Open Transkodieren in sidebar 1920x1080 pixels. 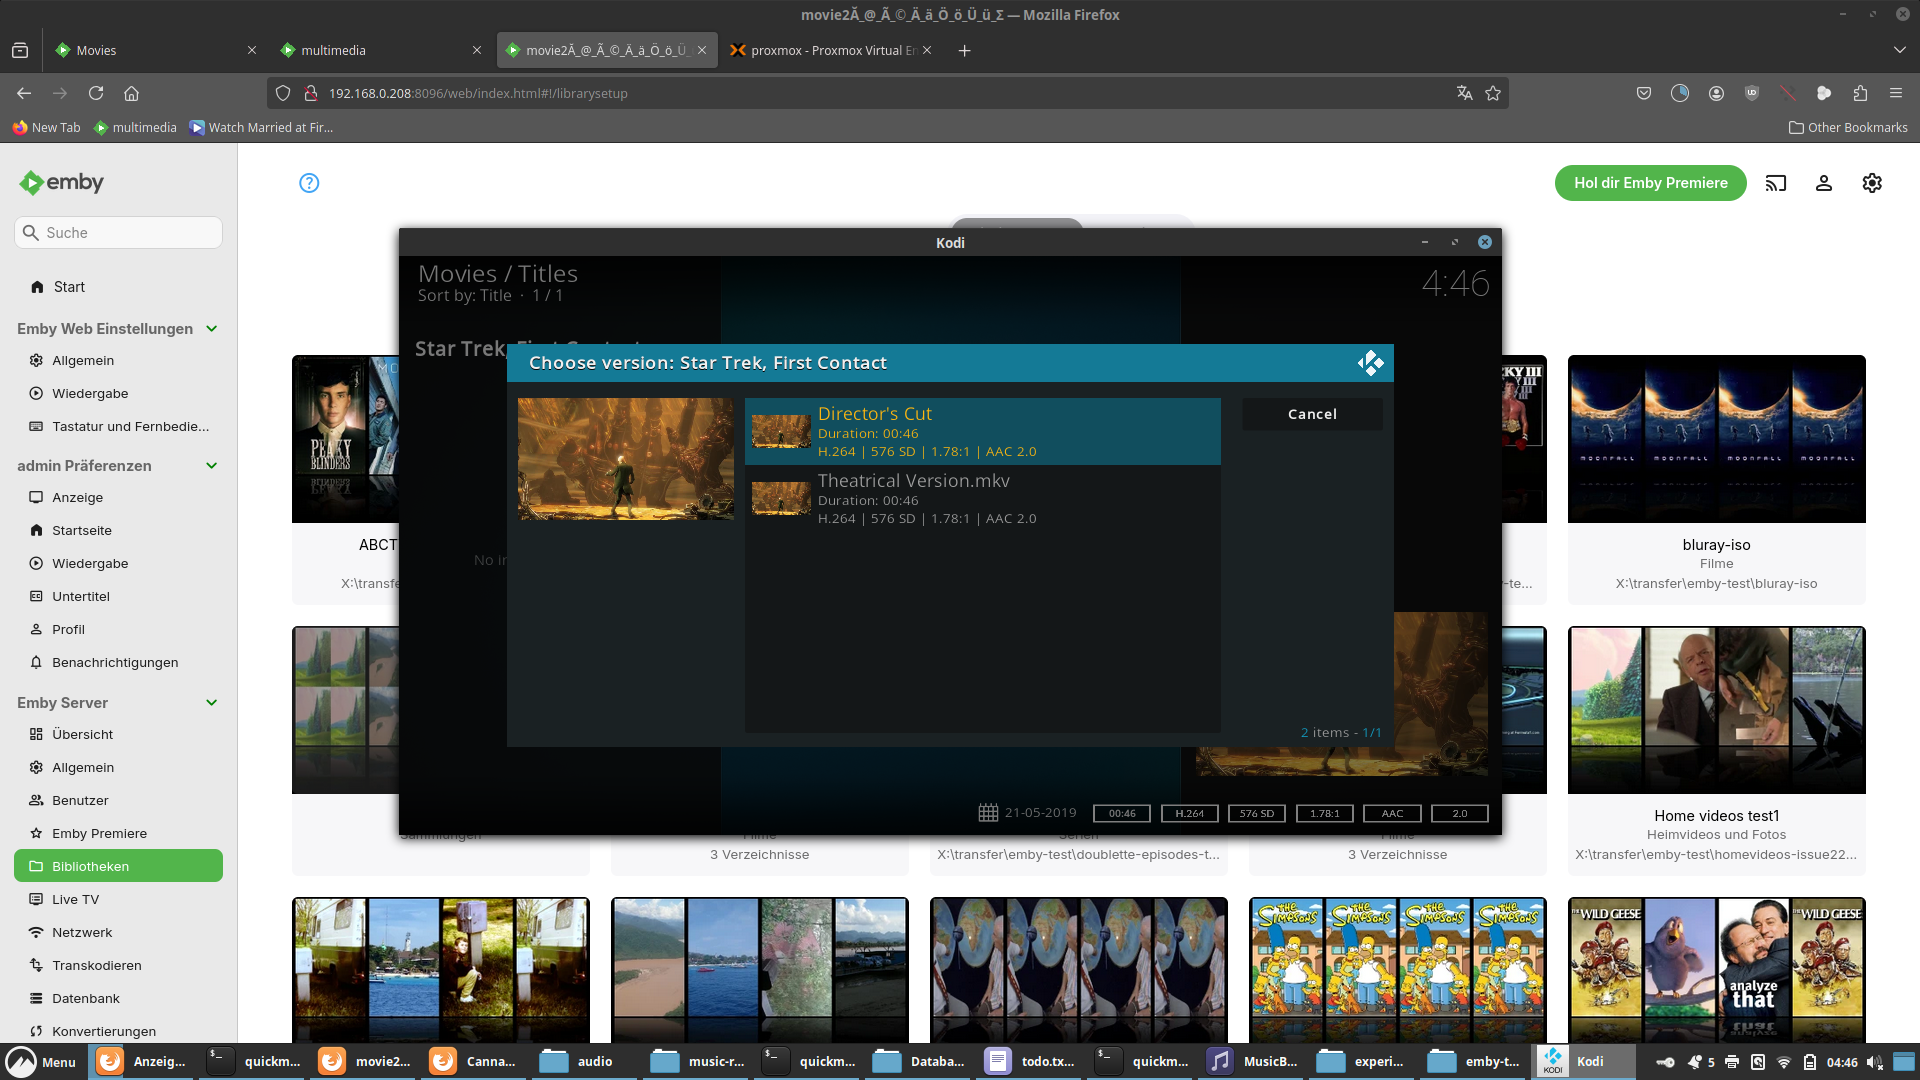click(x=96, y=965)
